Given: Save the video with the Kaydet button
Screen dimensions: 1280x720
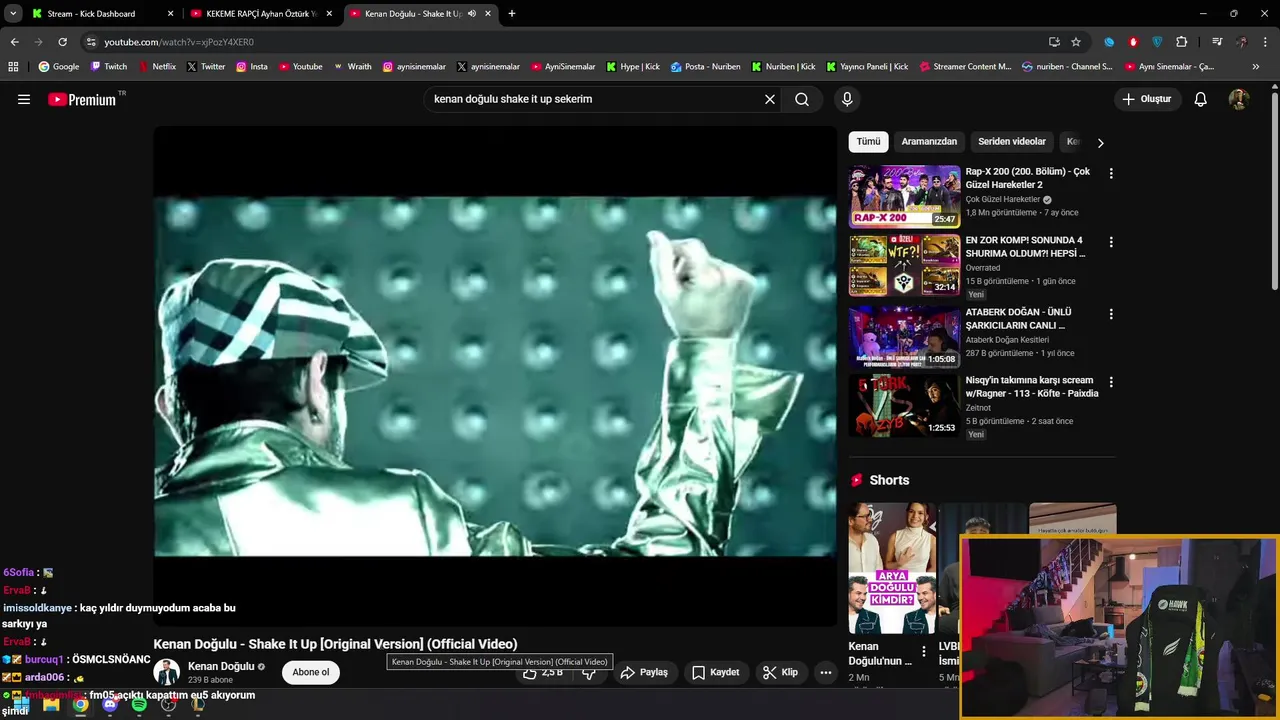Looking at the screenshot, I should click(716, 672).
